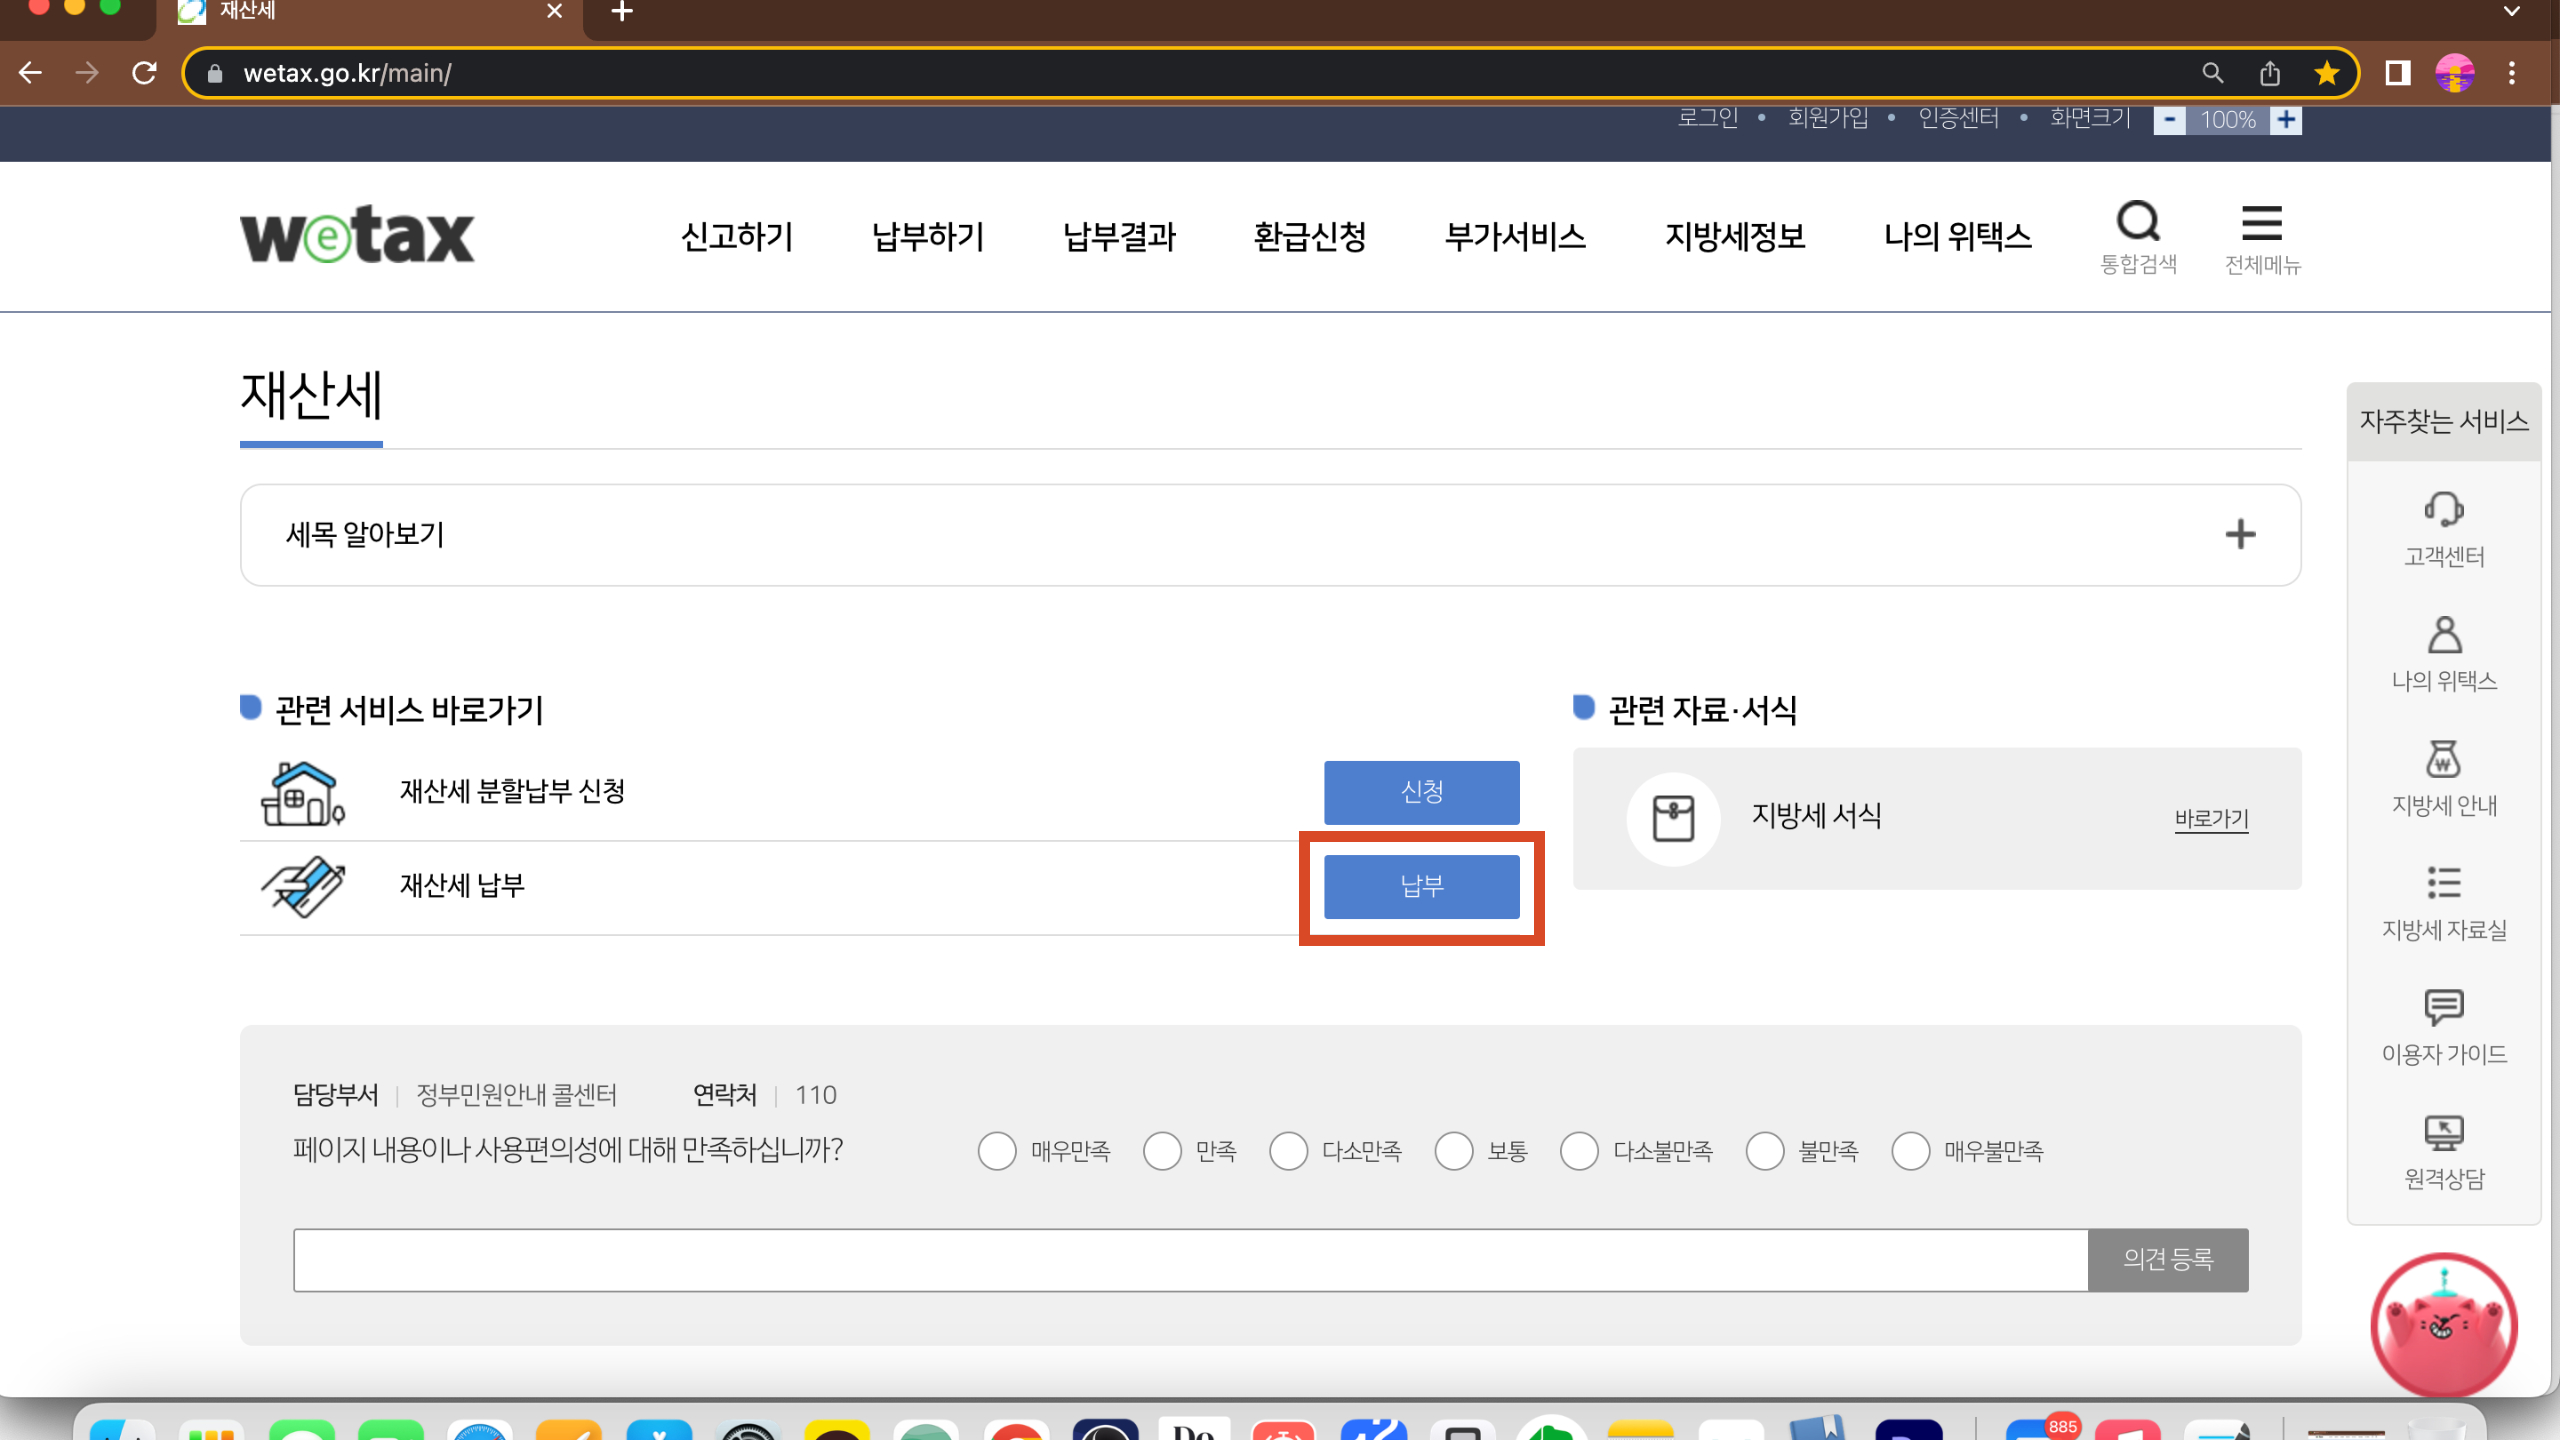This screenshot has width=2560, height=1440.
Task: Open the 전체메뉴 hamburger icon
Action: tap(2261, 223)
